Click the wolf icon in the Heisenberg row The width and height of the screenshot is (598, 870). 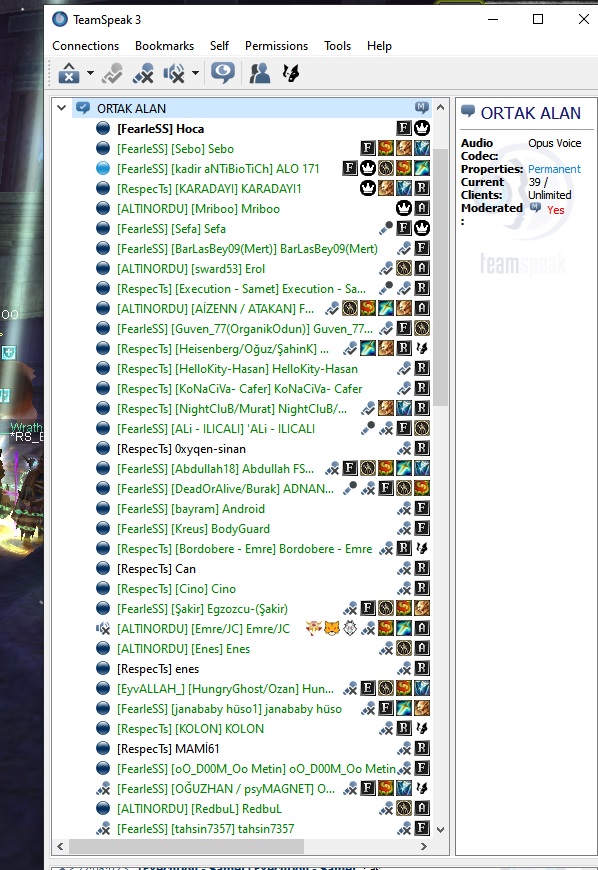422,348
